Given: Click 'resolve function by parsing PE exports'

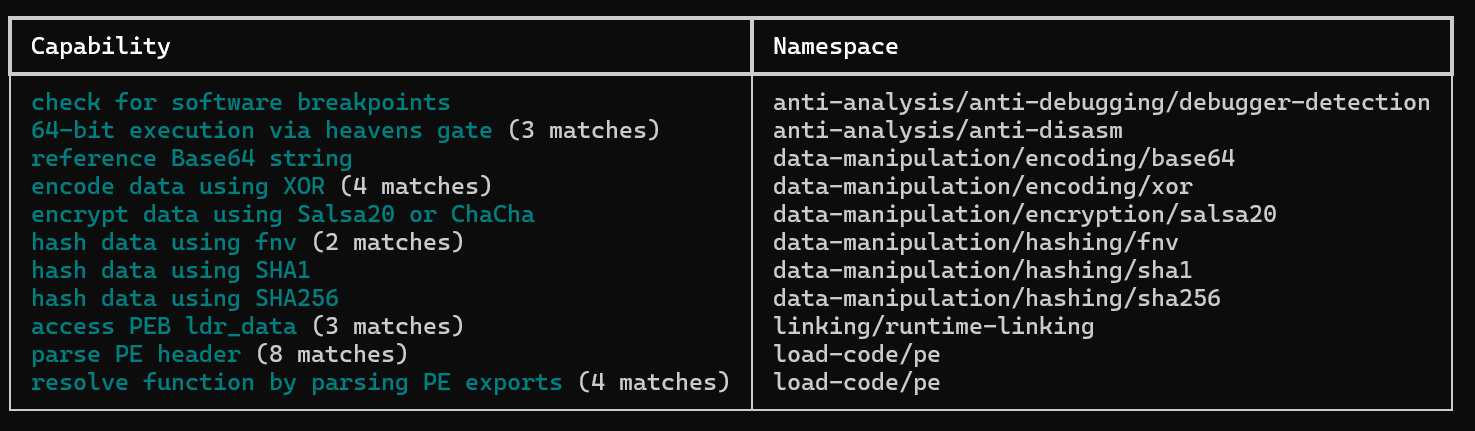Looking at the screenshot, I should (x=297, y=382).
